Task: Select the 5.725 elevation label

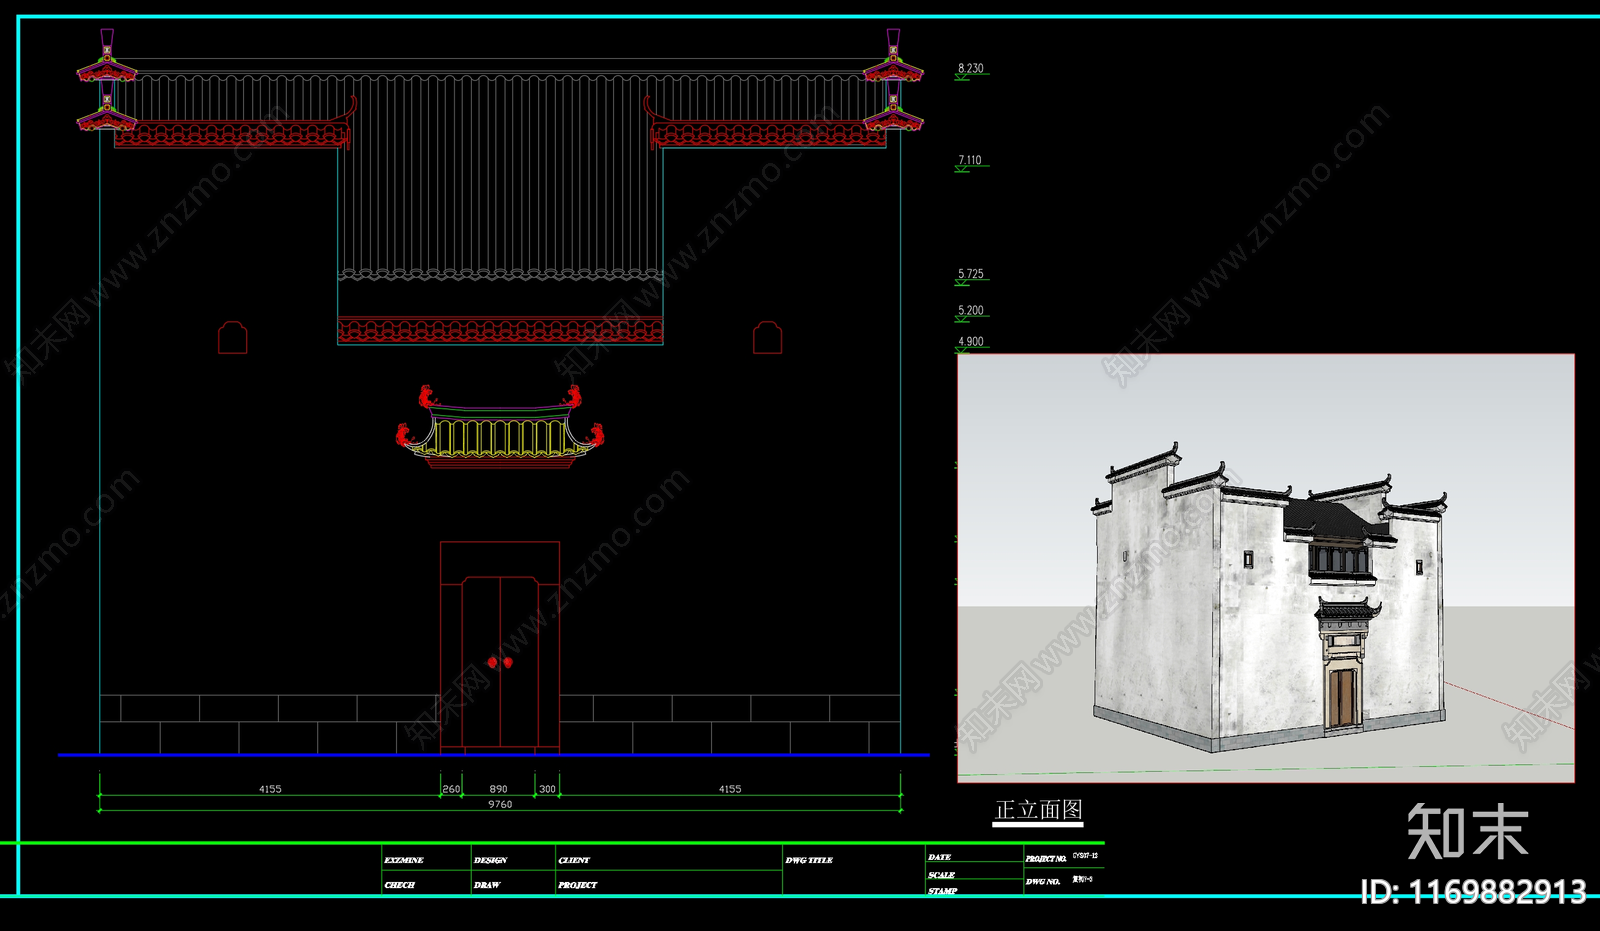Action: [x=970, y=274]
